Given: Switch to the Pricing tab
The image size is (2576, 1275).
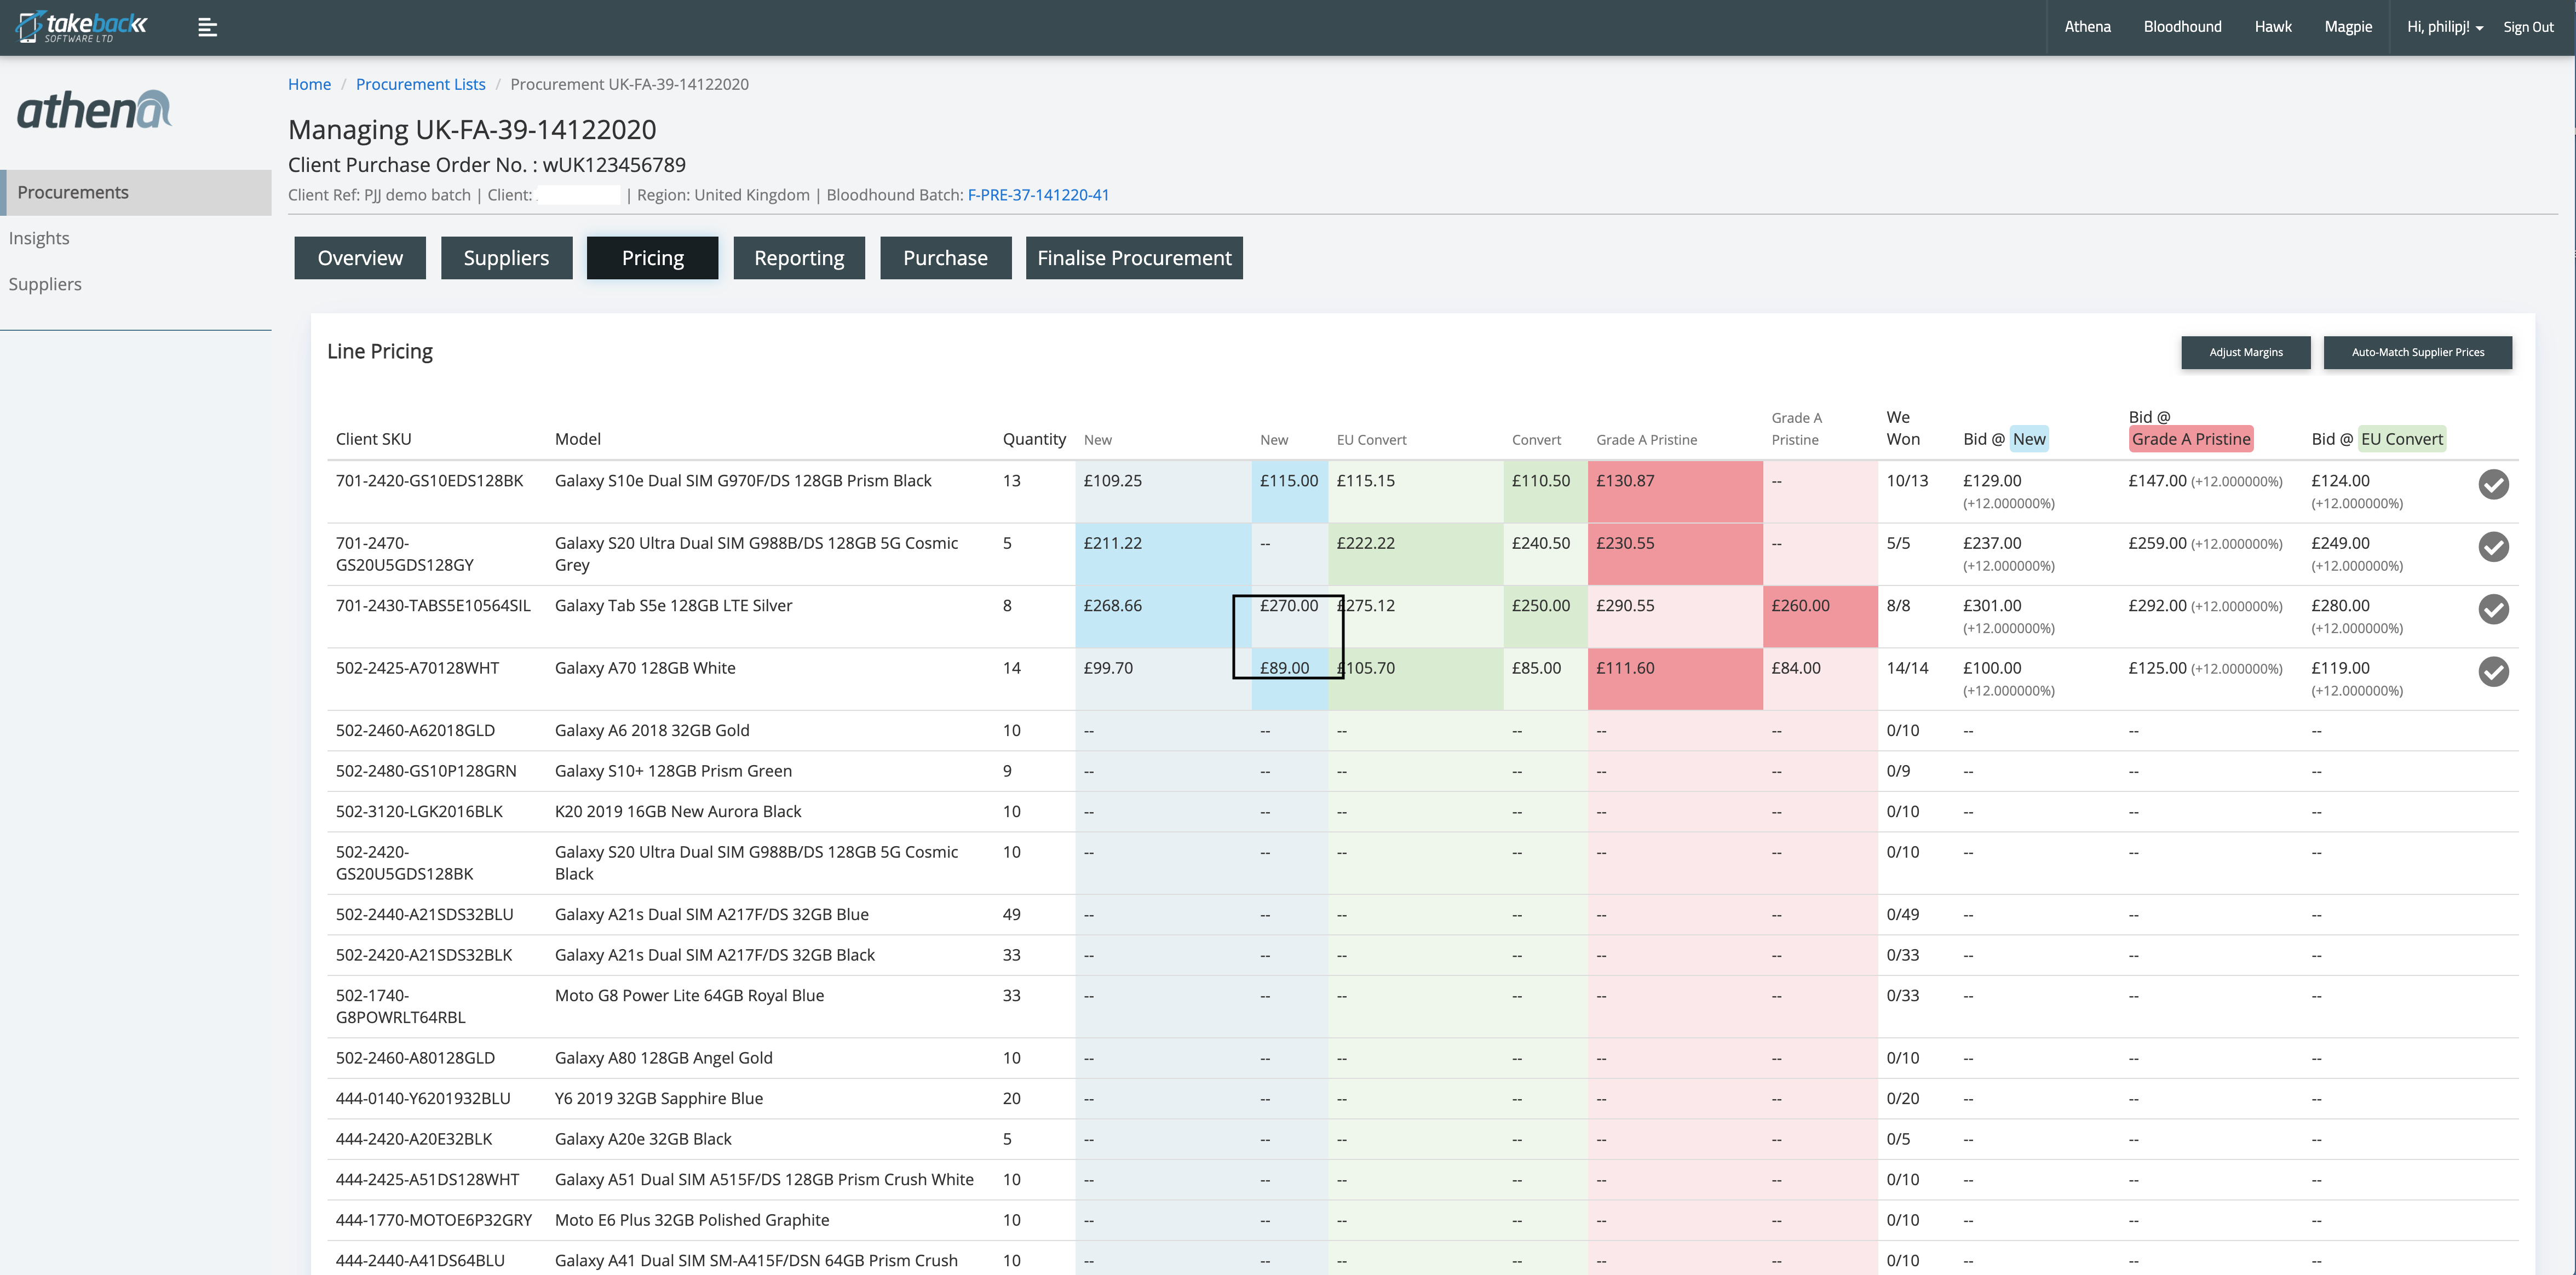Looking at the screenshot, I should pyautogui.click(x=652, y=258).
